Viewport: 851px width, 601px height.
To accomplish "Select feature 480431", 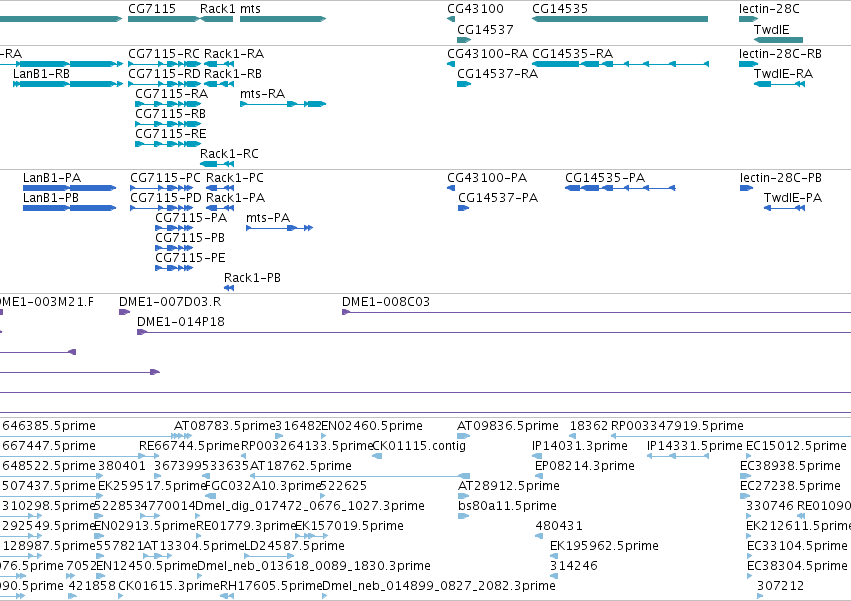I will pyautogui.click(x=559, y=527).
